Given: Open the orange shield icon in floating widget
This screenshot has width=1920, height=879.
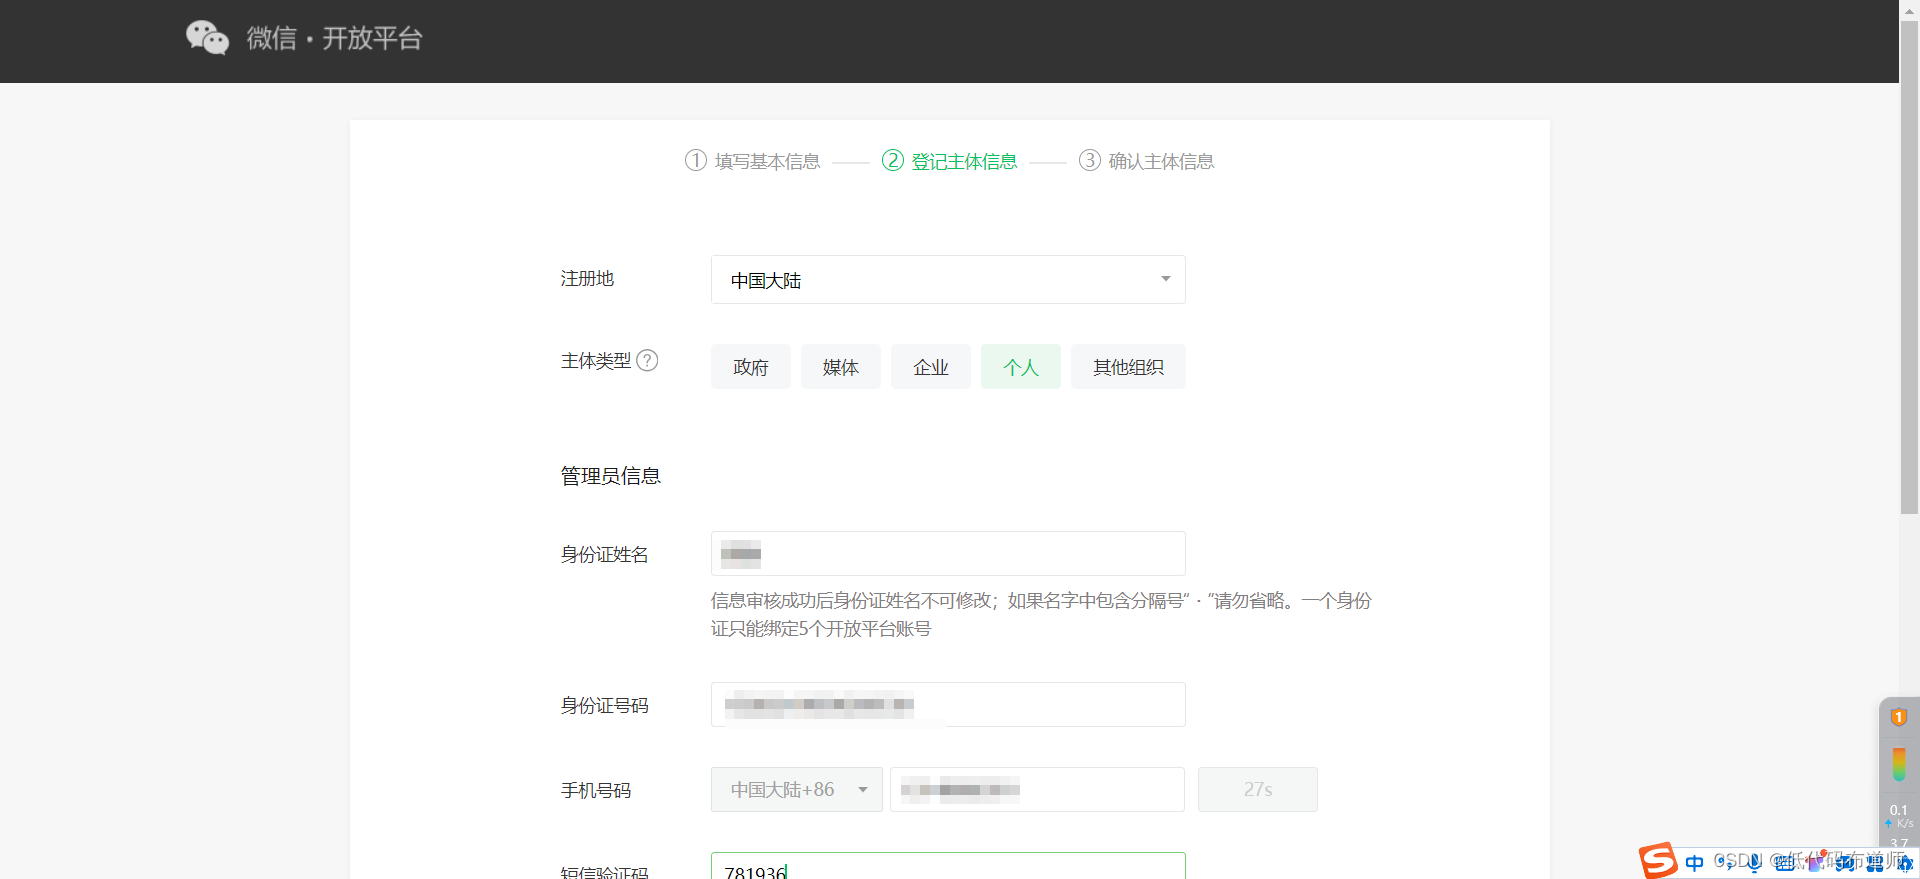Looking at the screenshot, I should click(x=1899, y=717).
